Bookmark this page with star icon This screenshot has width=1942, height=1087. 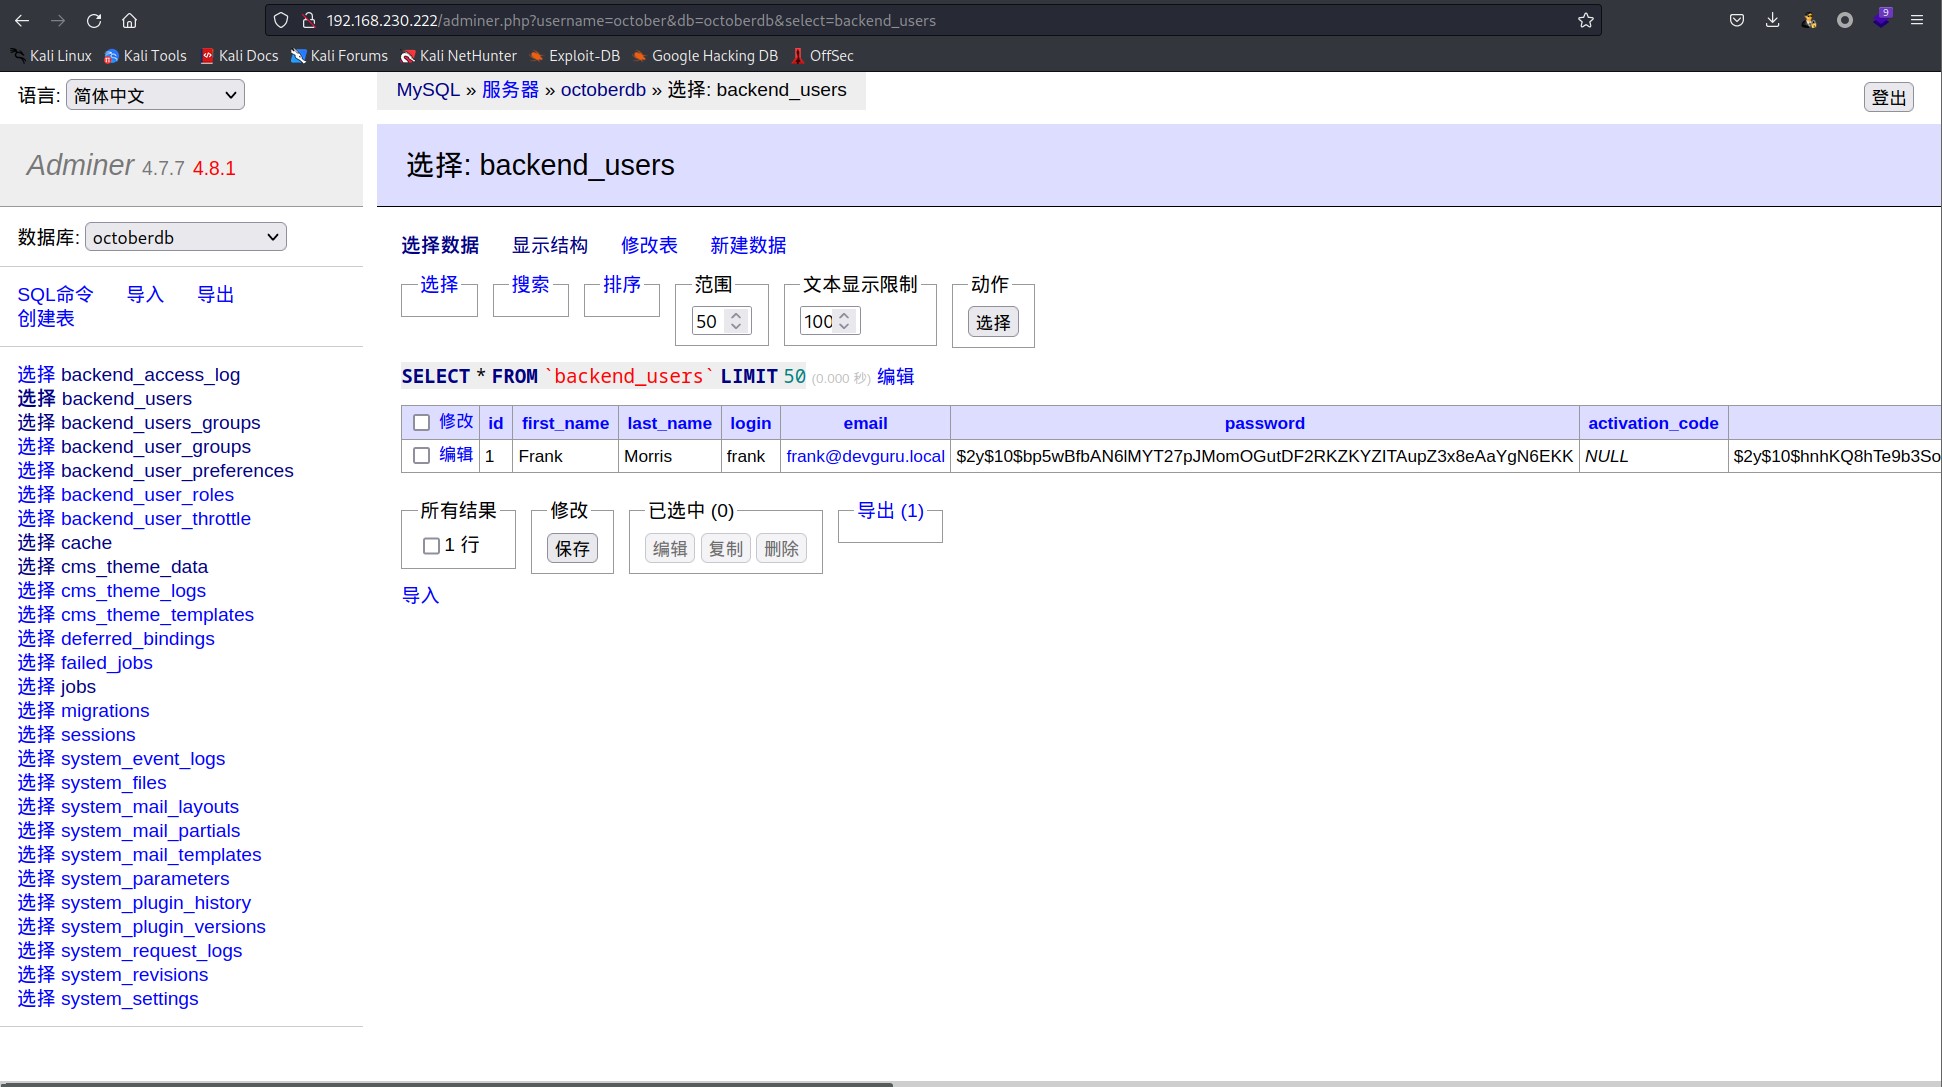[x=1585, y=20]
